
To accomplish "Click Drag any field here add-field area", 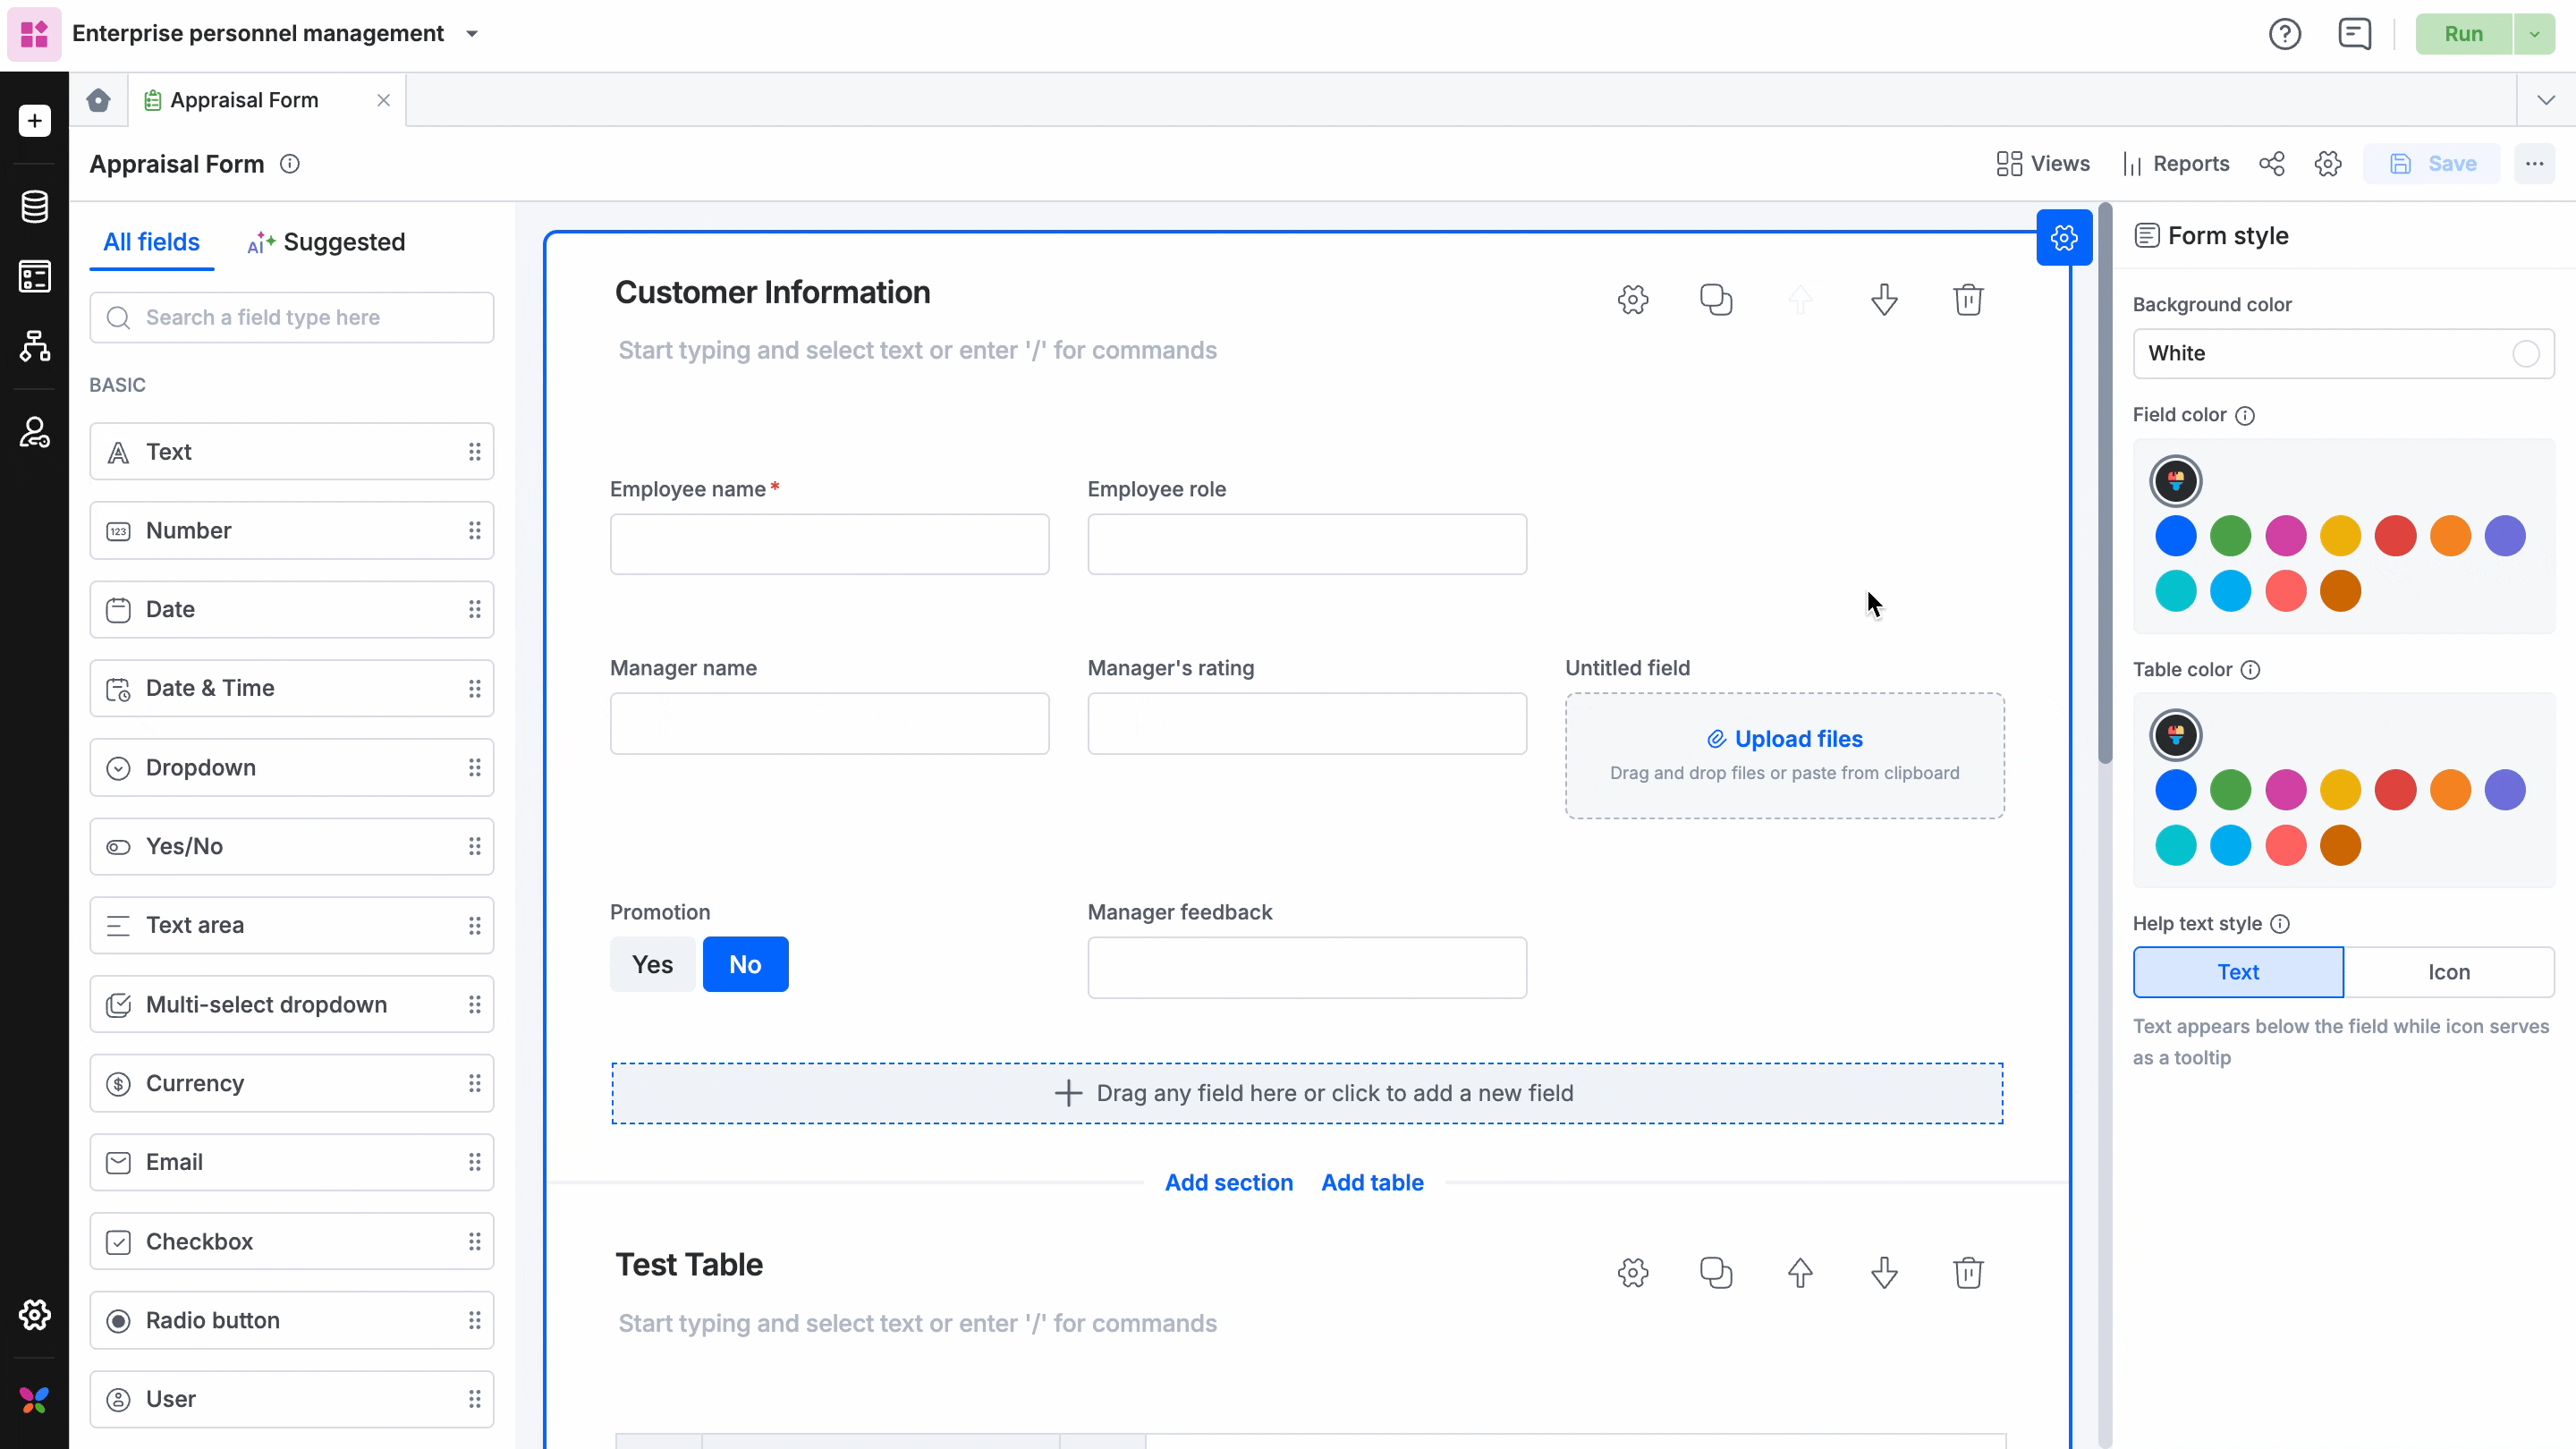I will point(1307,1093).
